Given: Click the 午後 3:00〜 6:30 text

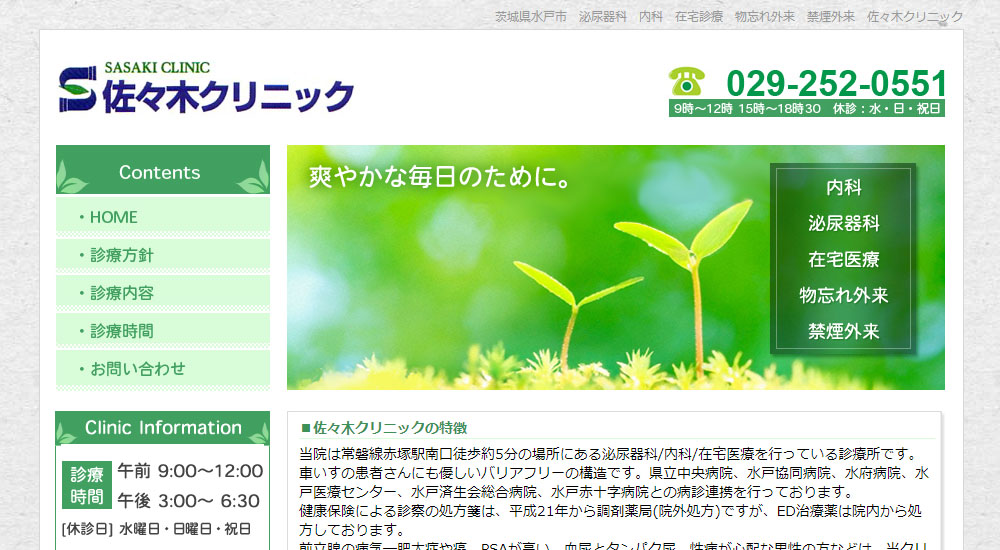Looking at the screenshot, I should (188, 501).
